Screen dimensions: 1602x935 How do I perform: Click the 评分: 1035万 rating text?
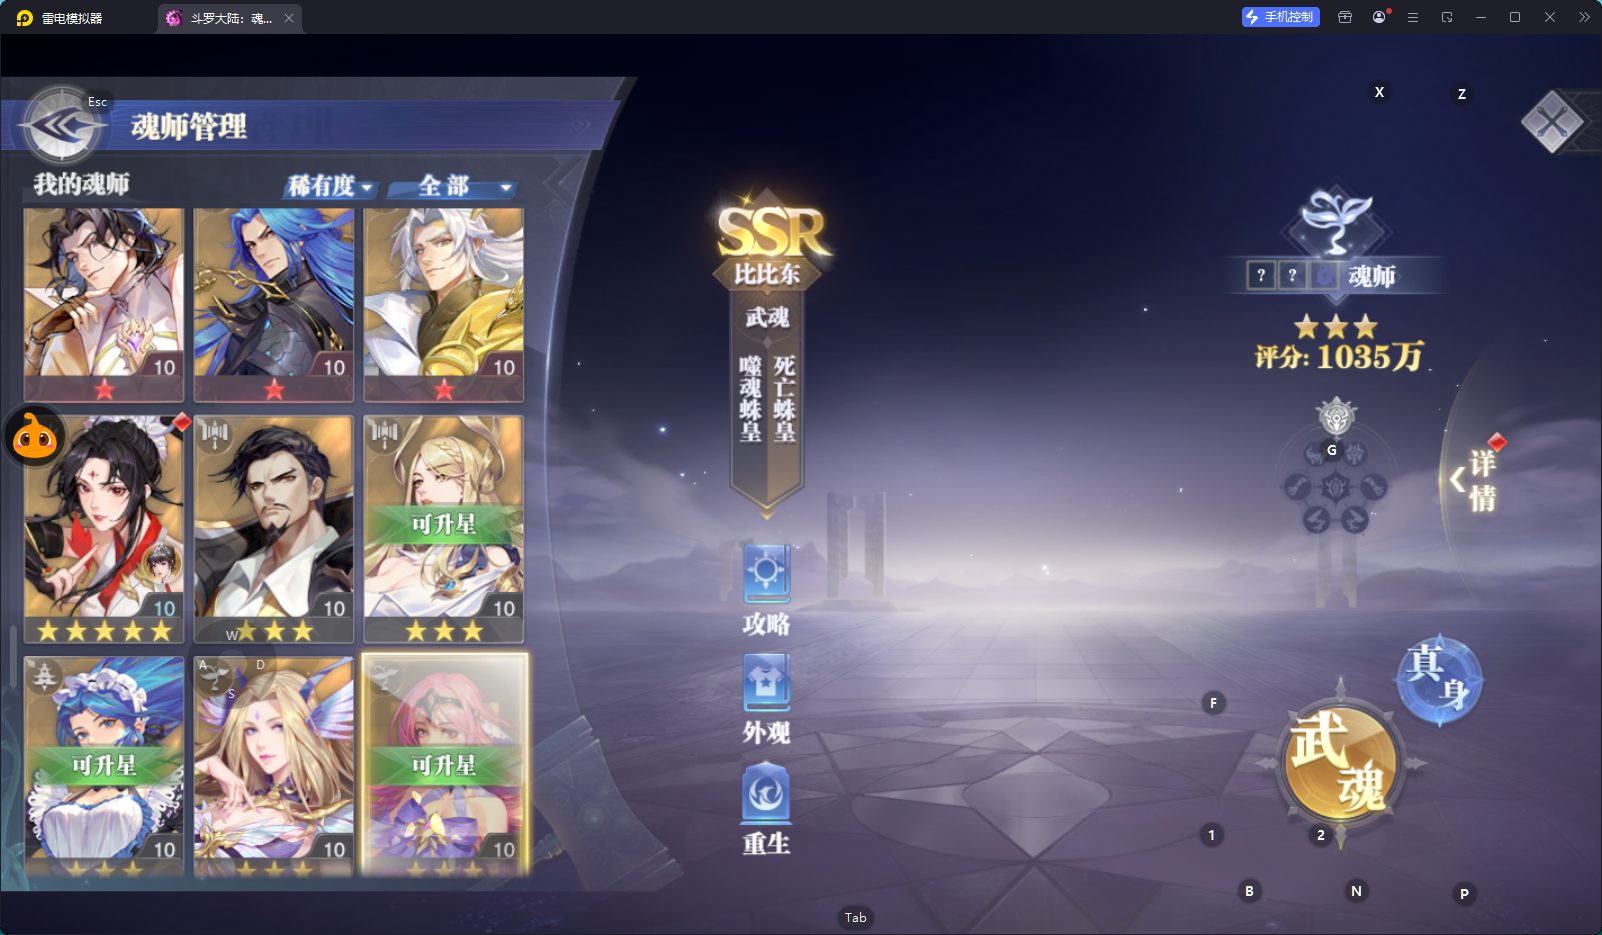coord(1339,357)
